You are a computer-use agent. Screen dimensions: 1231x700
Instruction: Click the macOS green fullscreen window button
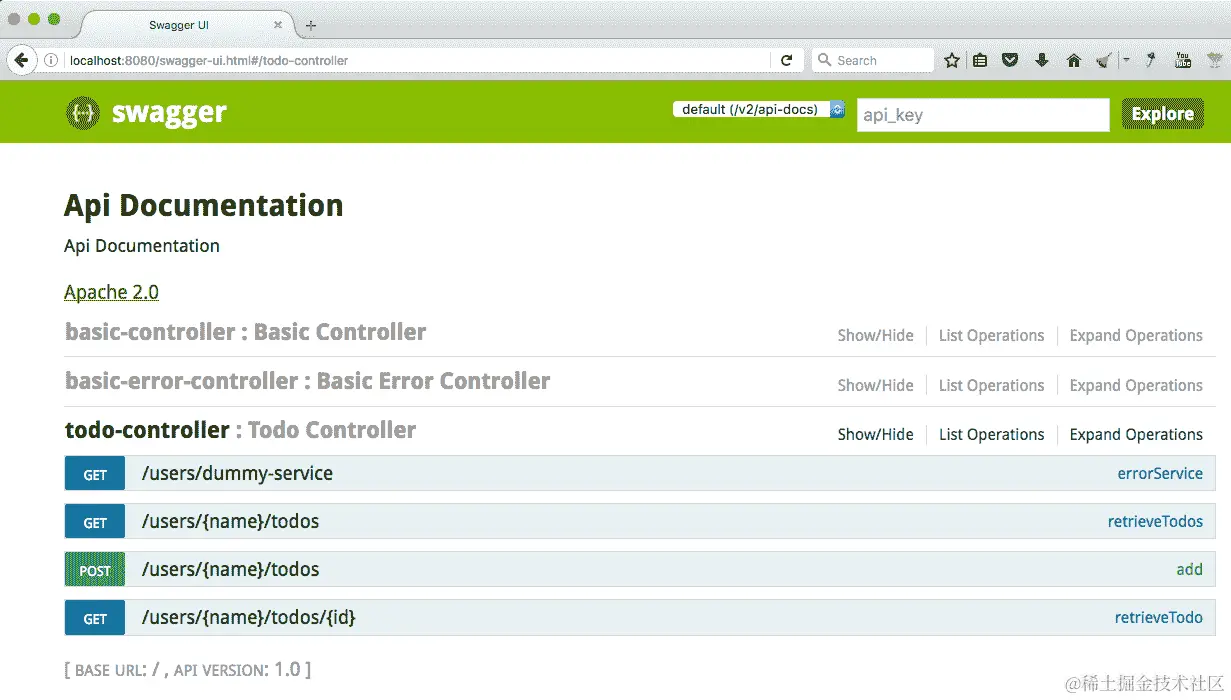pyautogui.click(x=53, y=19)
